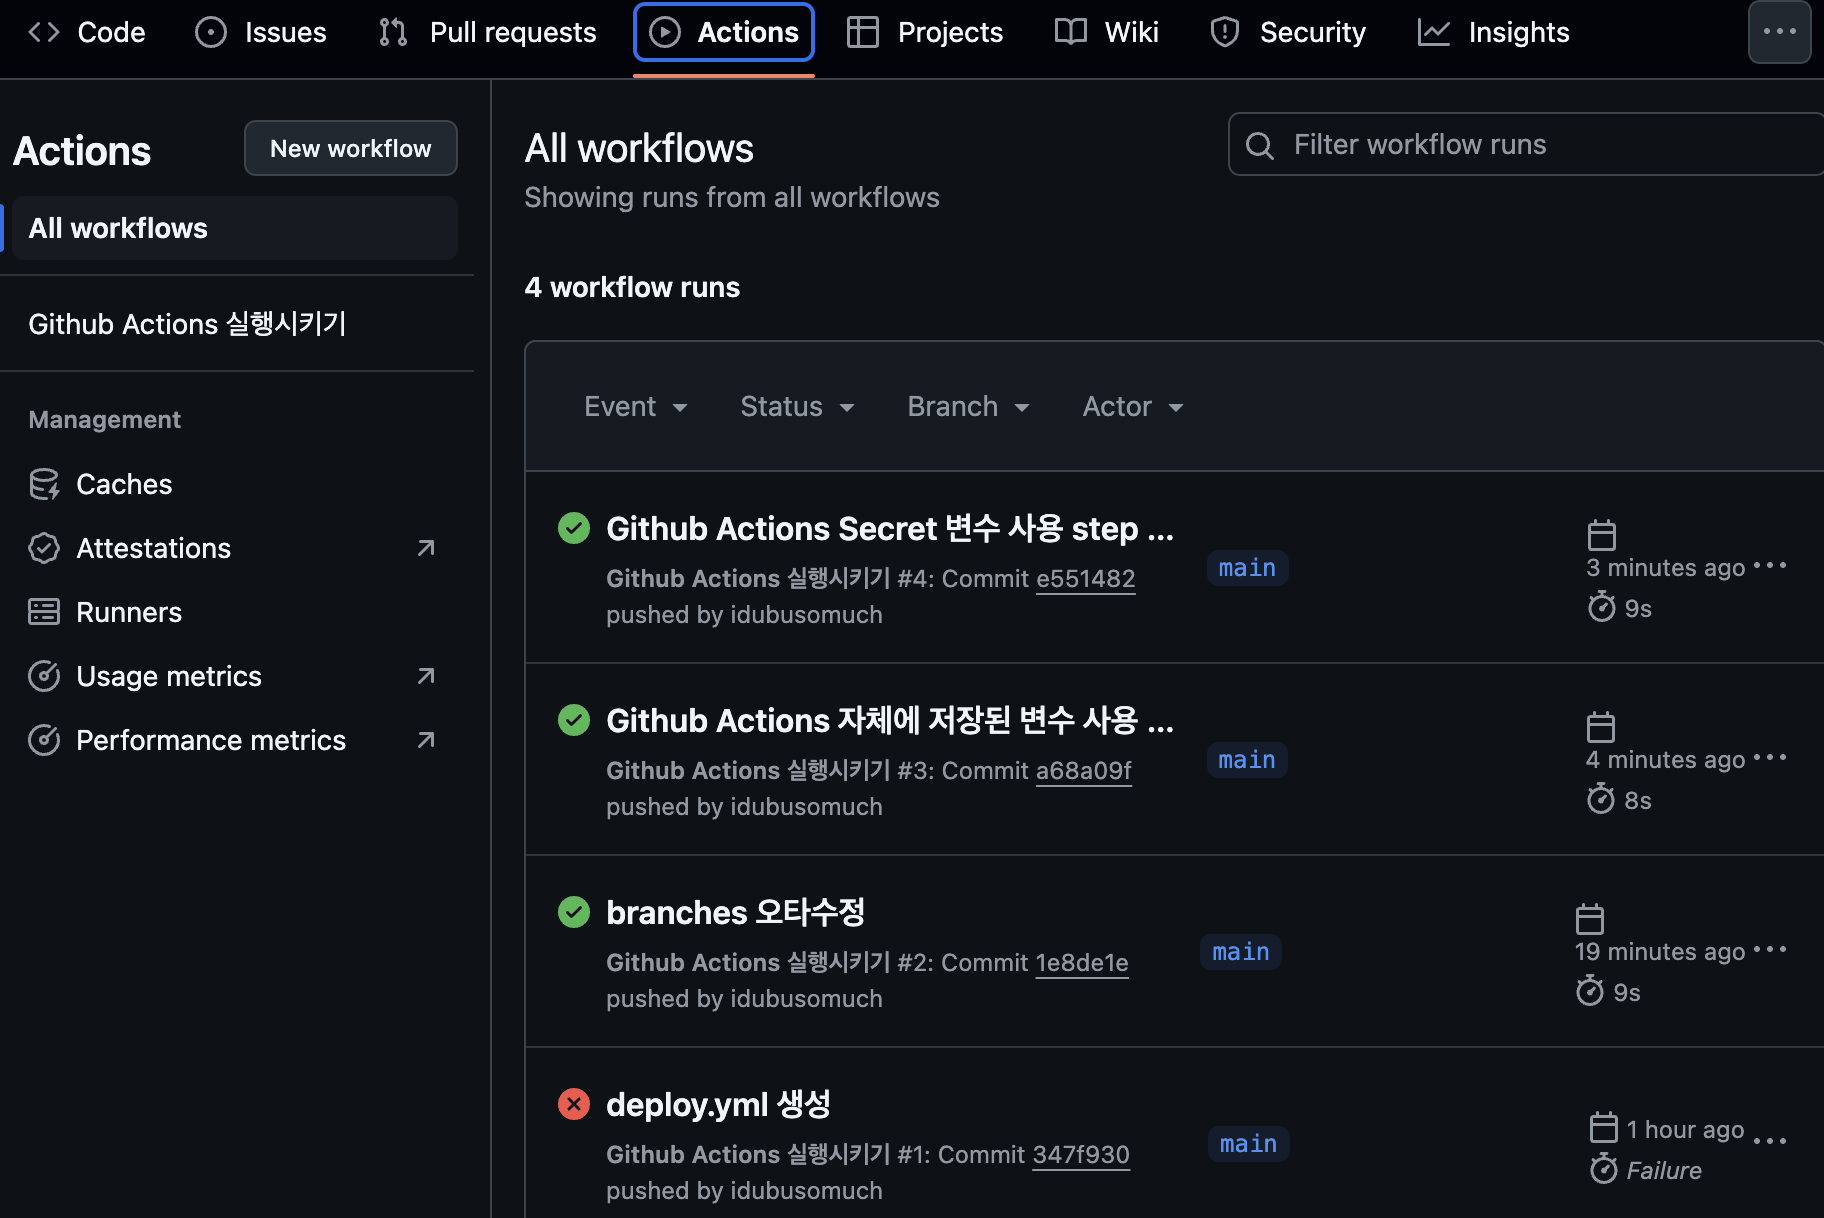The height and width of the screenshot is (1218, 1824).
Task: Expand the Status filter dropdown
Action: [x=798, y=406]
